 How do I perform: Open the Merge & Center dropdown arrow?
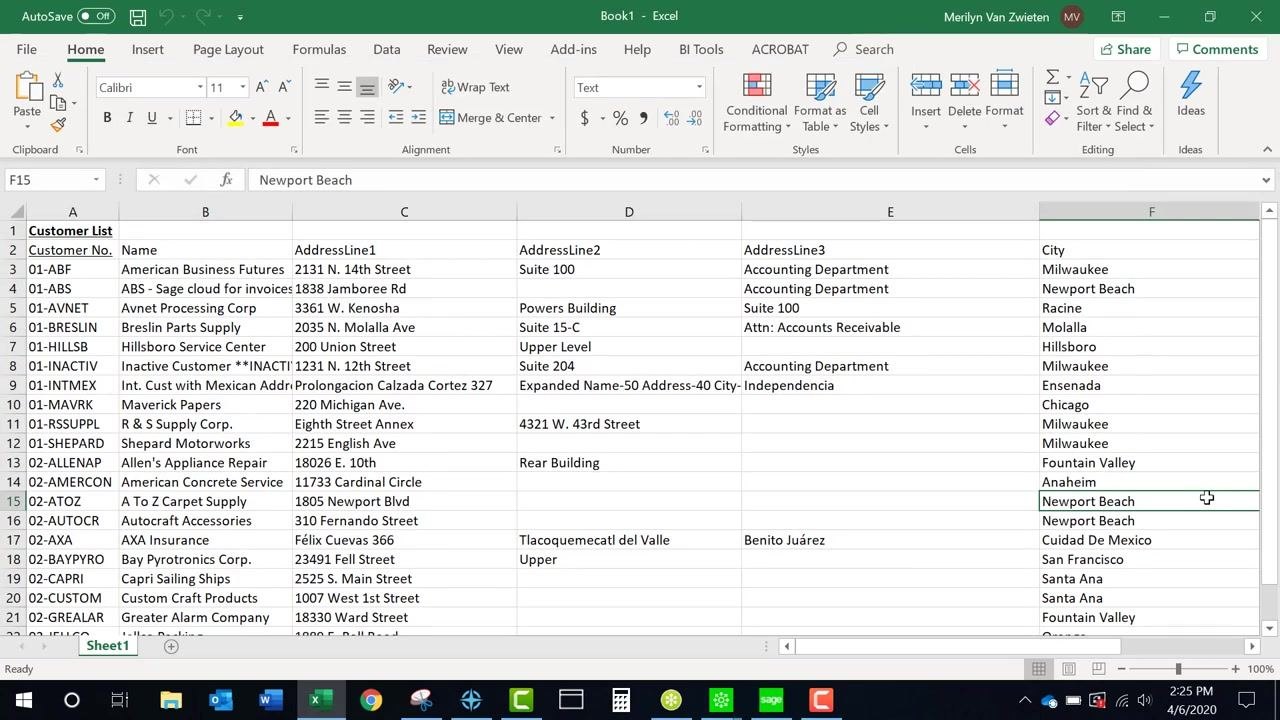552,118
